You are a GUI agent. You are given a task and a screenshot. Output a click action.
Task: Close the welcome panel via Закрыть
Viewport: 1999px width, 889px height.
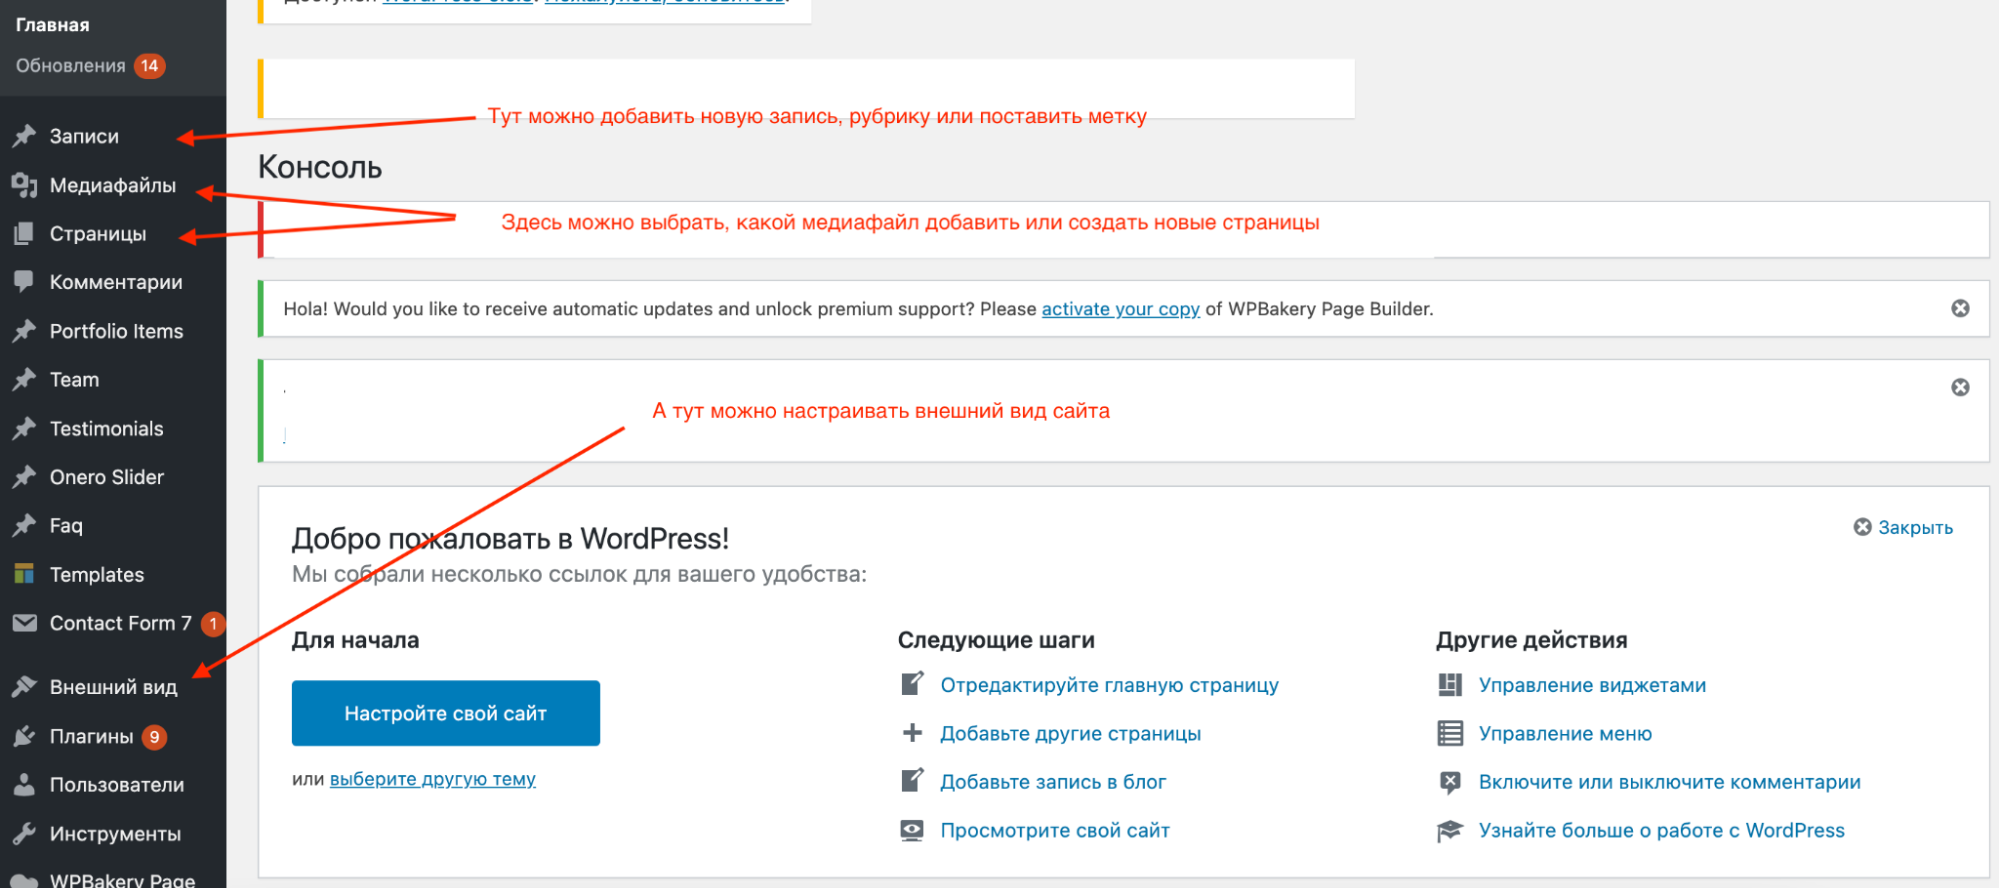[1903, 527]
